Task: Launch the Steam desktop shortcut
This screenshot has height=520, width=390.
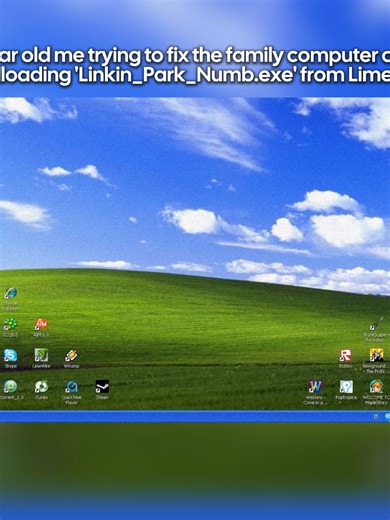Action: [x=102, y=387]
